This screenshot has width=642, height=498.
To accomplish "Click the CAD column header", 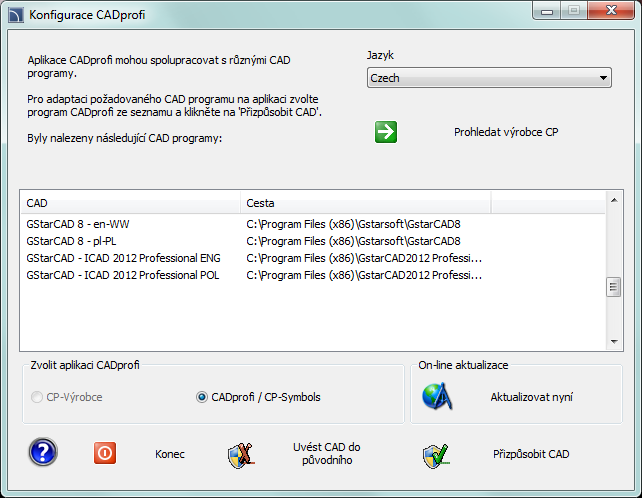I will coord(131,203).
